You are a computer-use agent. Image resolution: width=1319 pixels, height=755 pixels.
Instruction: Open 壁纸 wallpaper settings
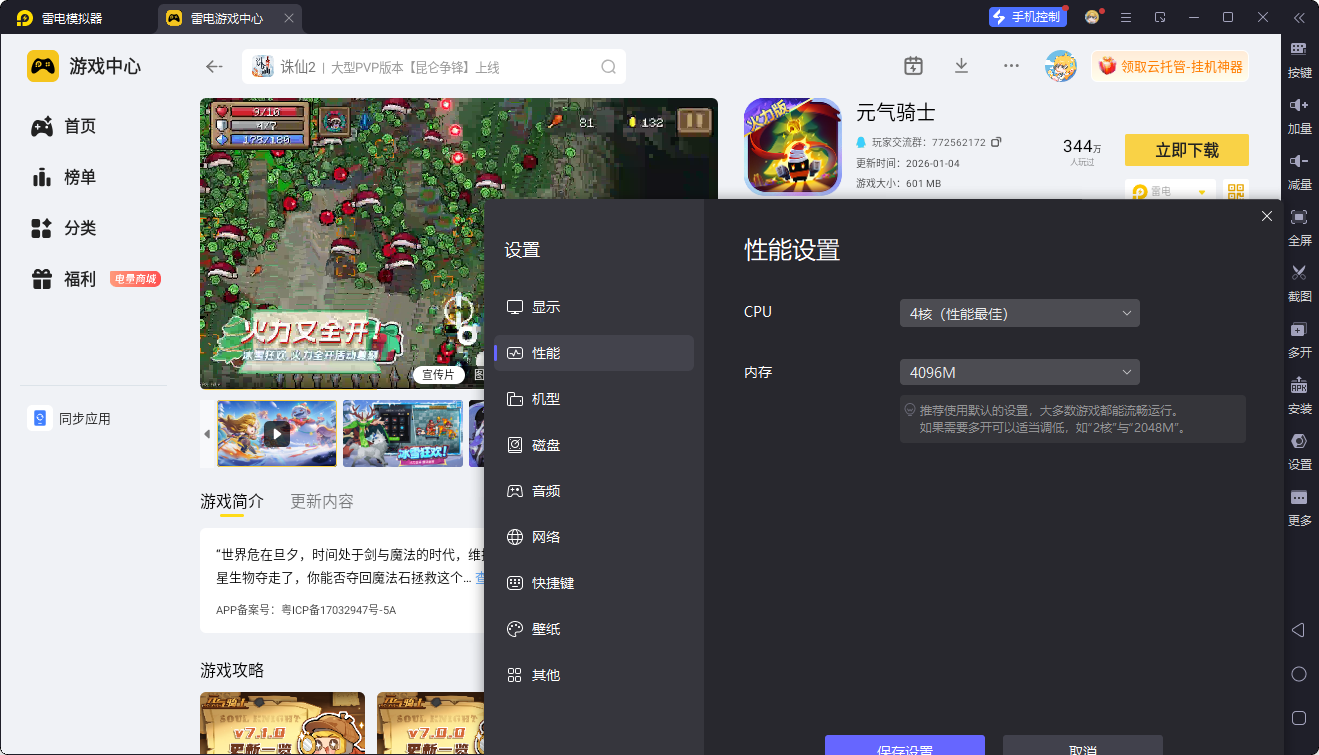(594, 629)
